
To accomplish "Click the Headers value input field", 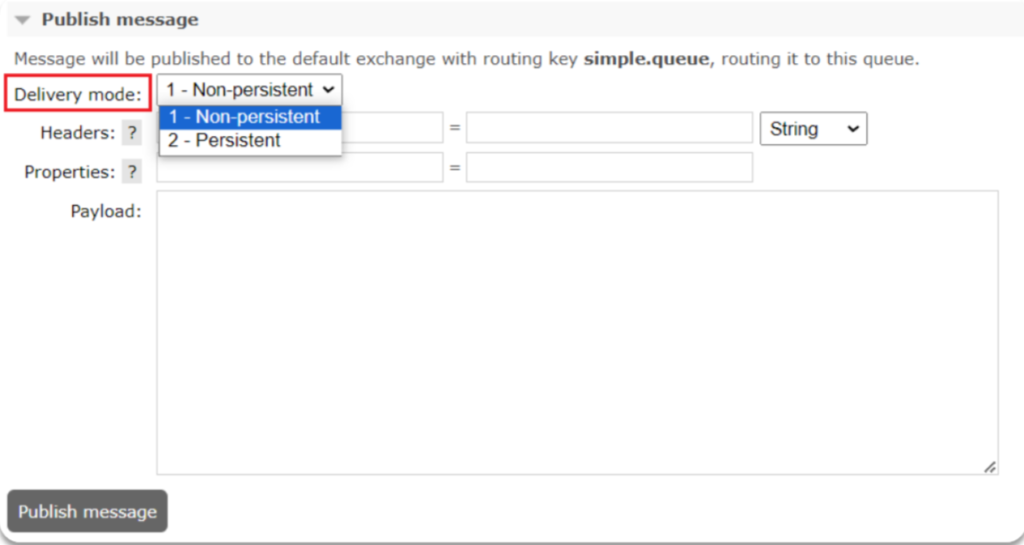I will click(609, 128).
